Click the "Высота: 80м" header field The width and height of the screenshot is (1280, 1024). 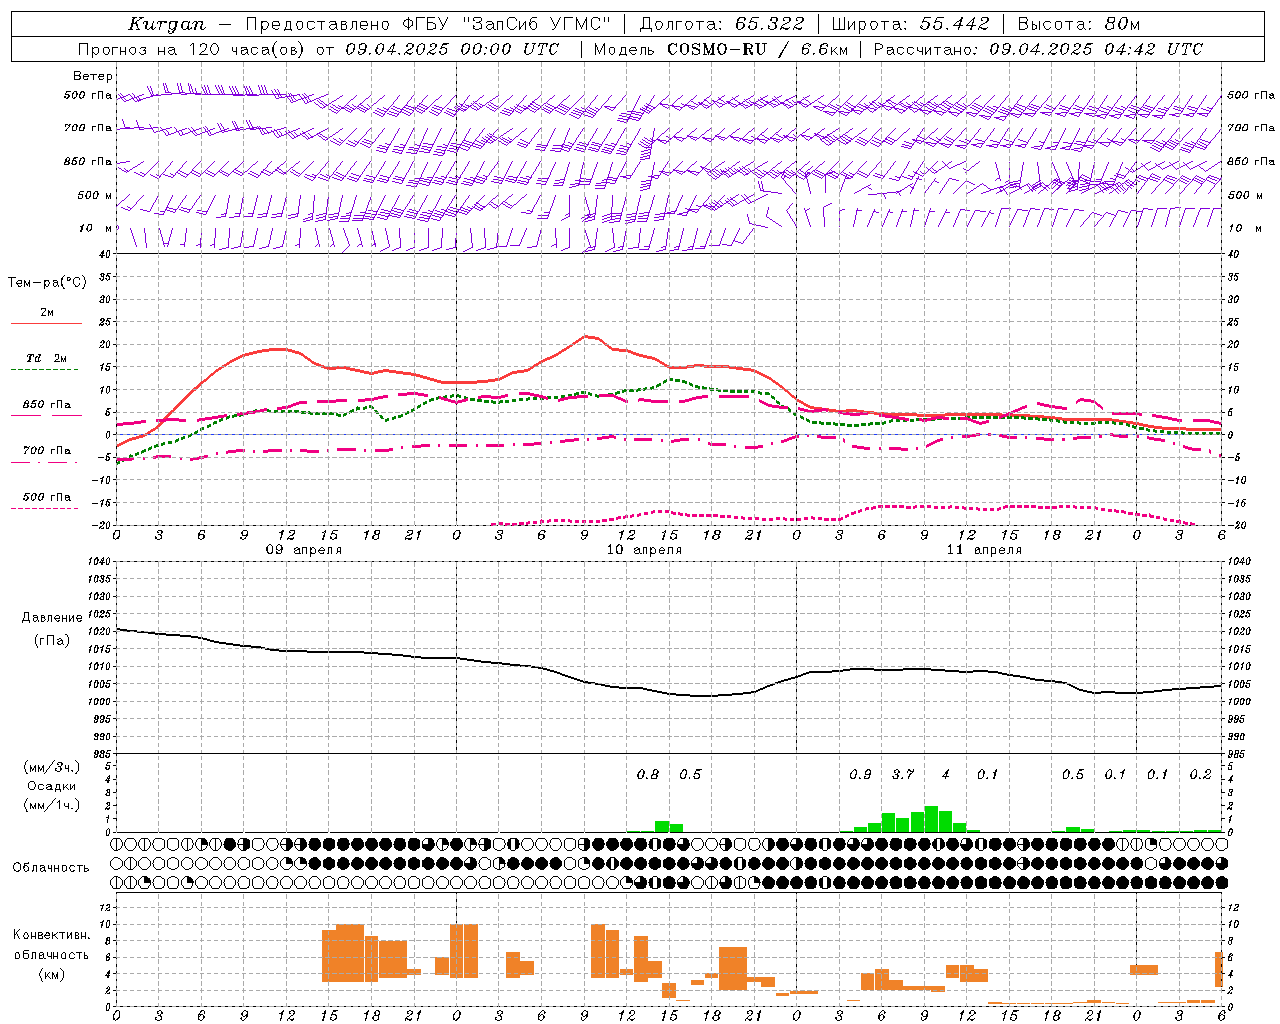[x=1079, y=24]
